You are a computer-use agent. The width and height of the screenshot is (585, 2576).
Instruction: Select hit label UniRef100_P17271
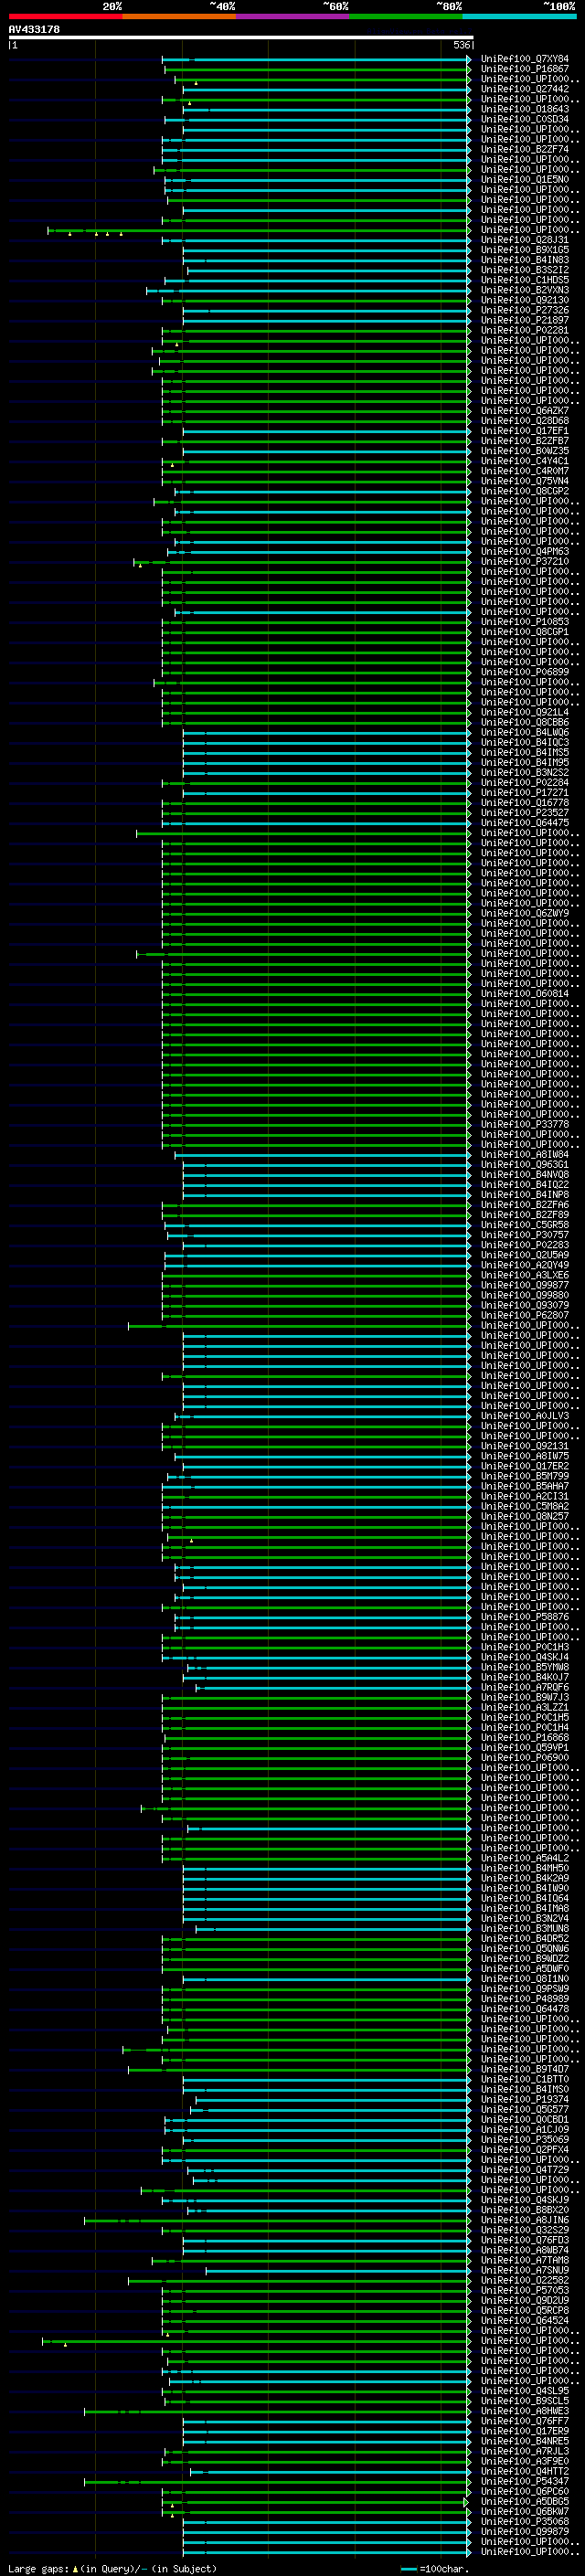(525, 793)
